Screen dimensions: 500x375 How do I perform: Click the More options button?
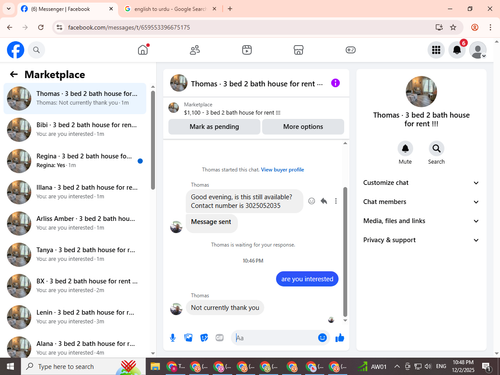[x=303, y=127]
